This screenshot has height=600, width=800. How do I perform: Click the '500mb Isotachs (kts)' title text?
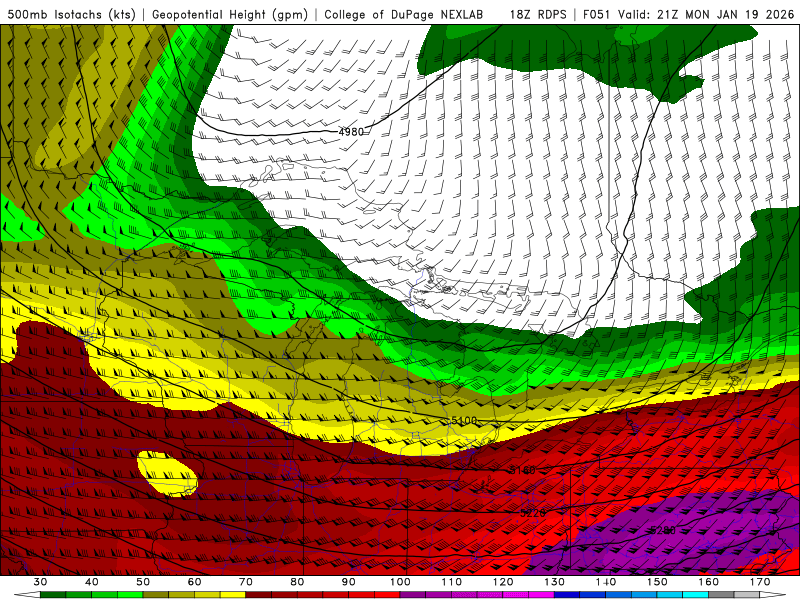[x=71, y=14]
